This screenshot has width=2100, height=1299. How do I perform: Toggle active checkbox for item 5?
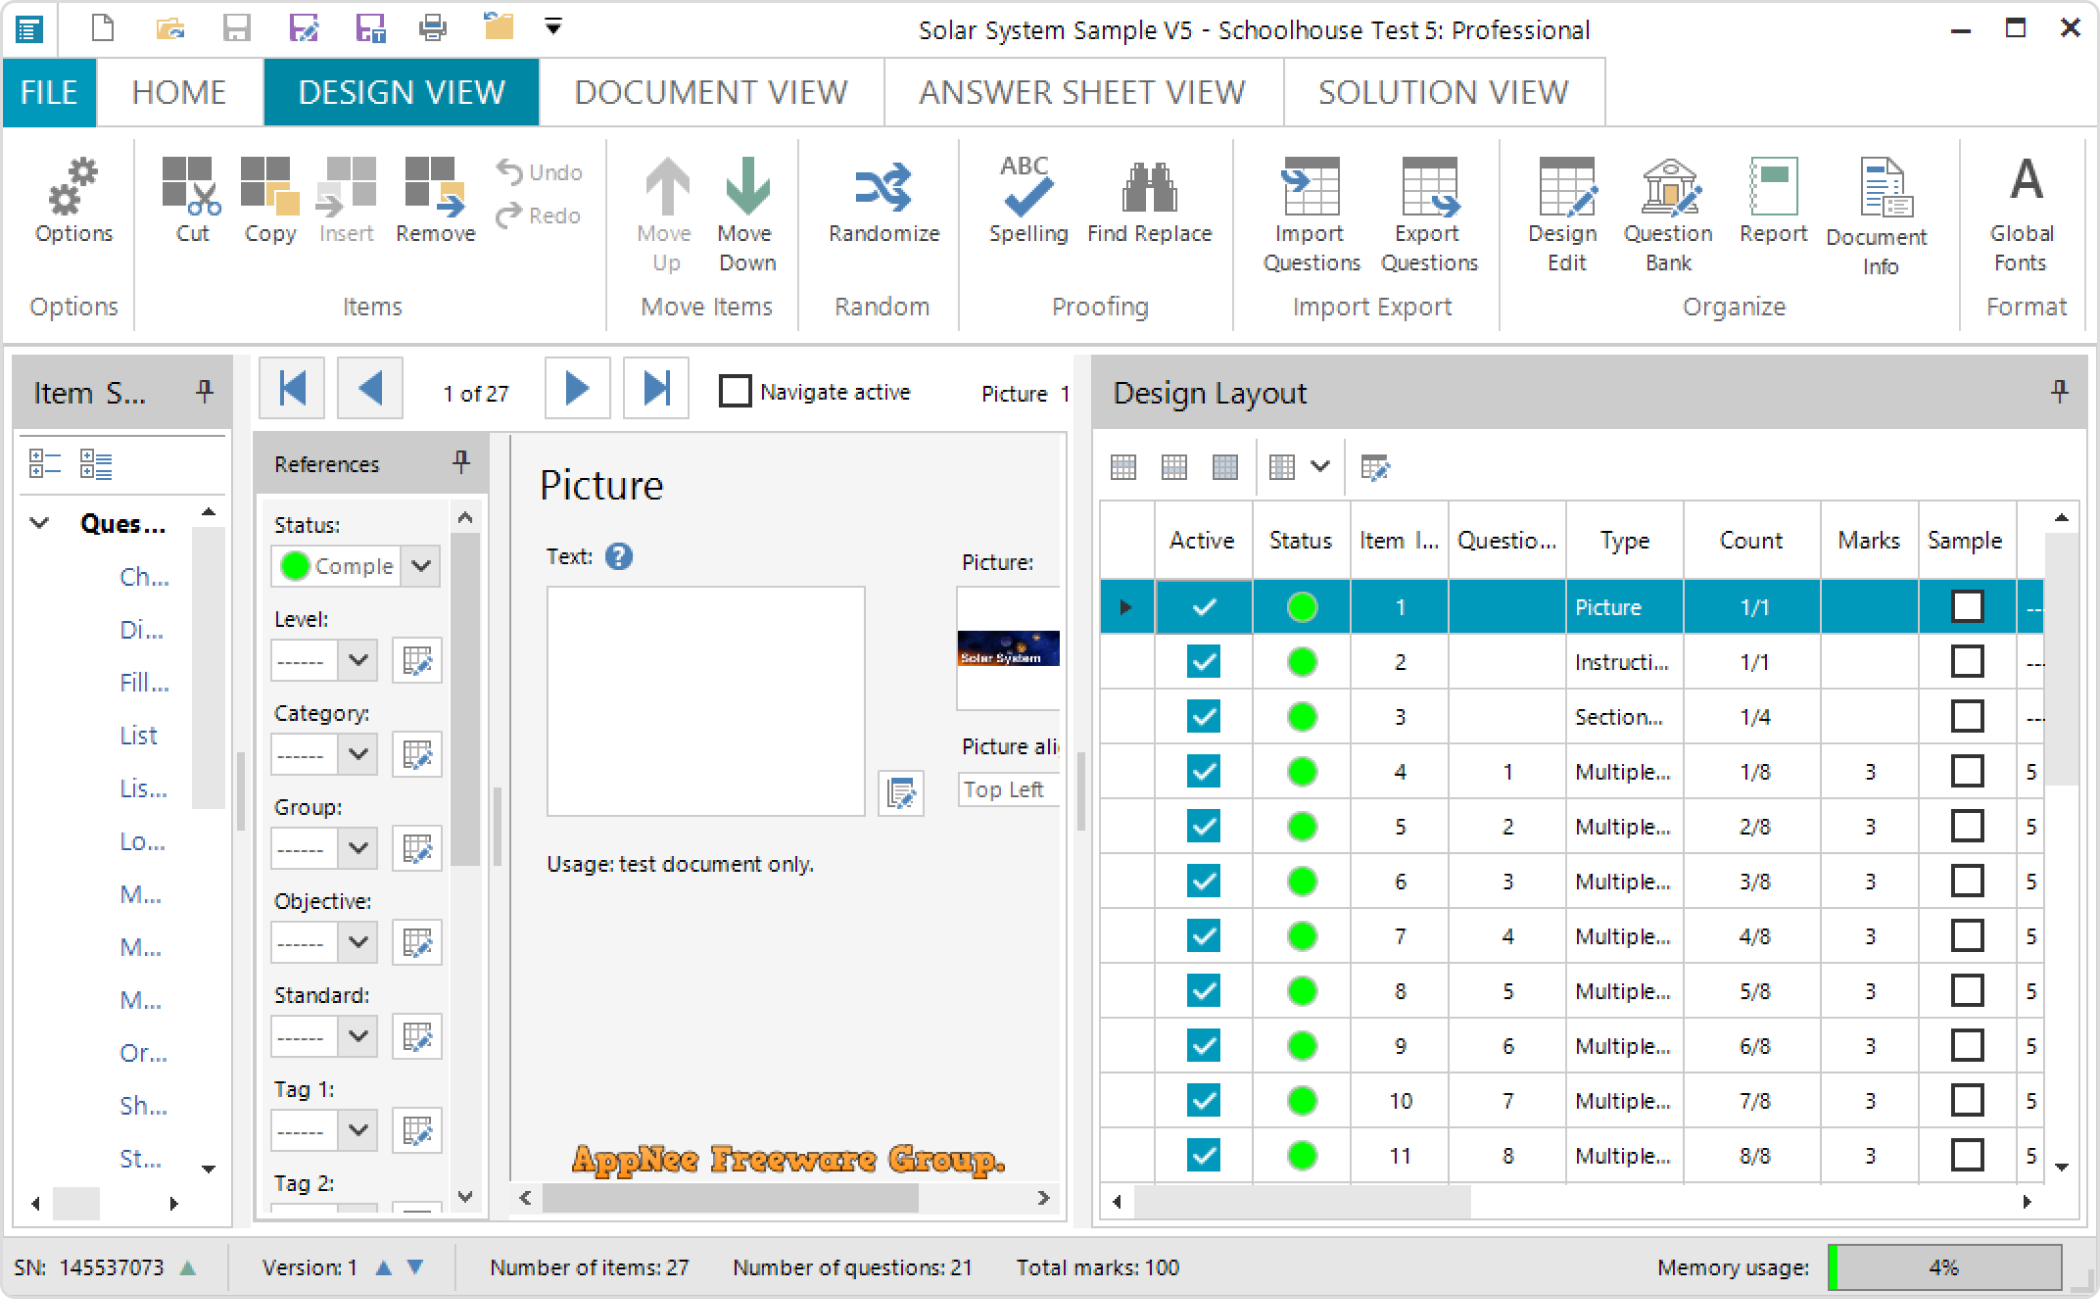pos(1200,824)
